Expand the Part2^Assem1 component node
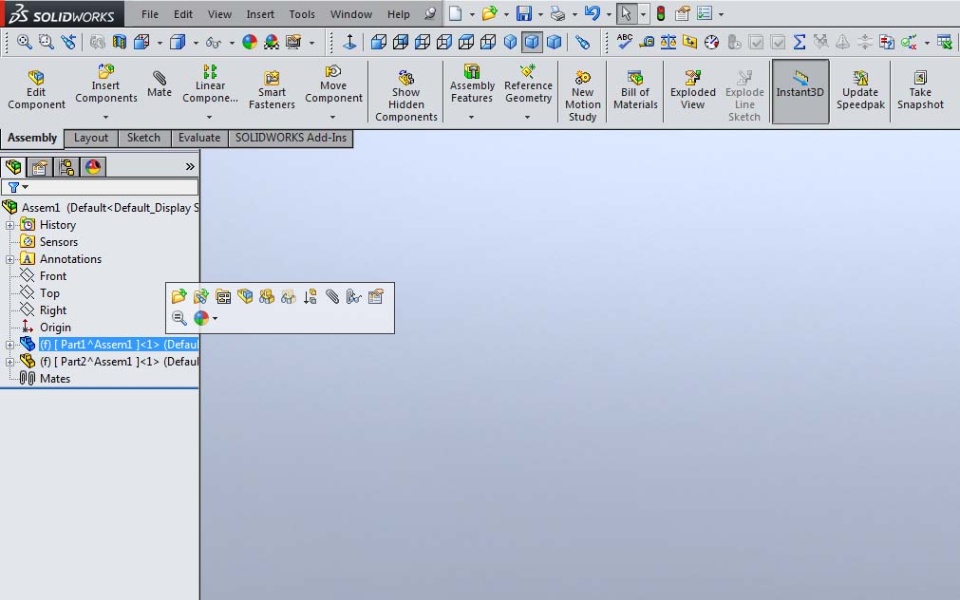 click(10, 362)
